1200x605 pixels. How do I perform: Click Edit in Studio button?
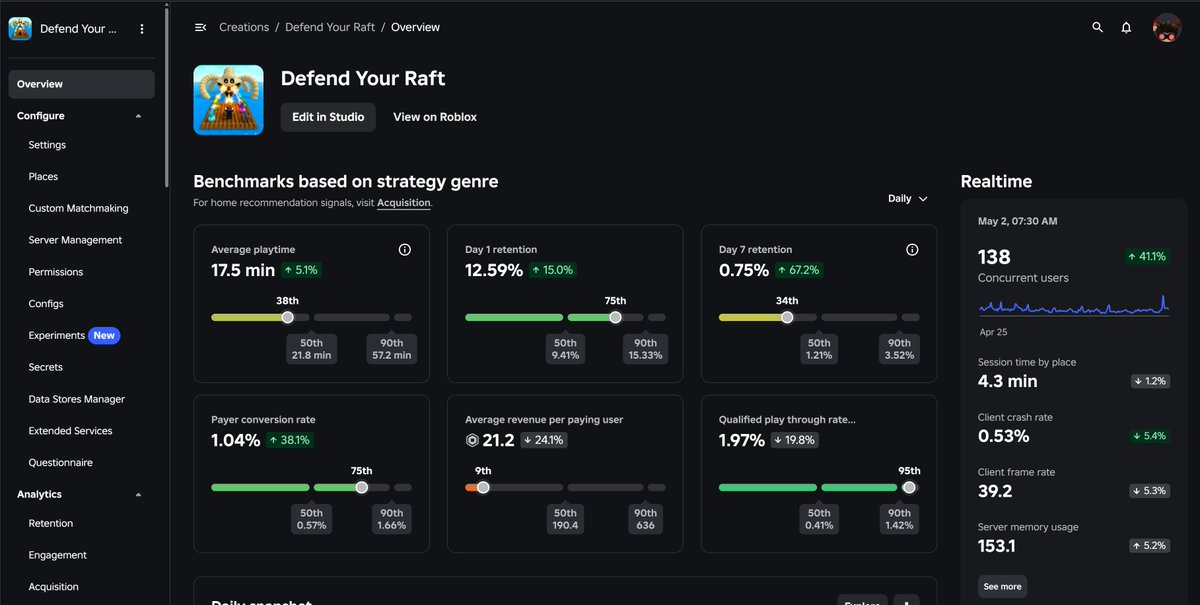coord(328,117)
